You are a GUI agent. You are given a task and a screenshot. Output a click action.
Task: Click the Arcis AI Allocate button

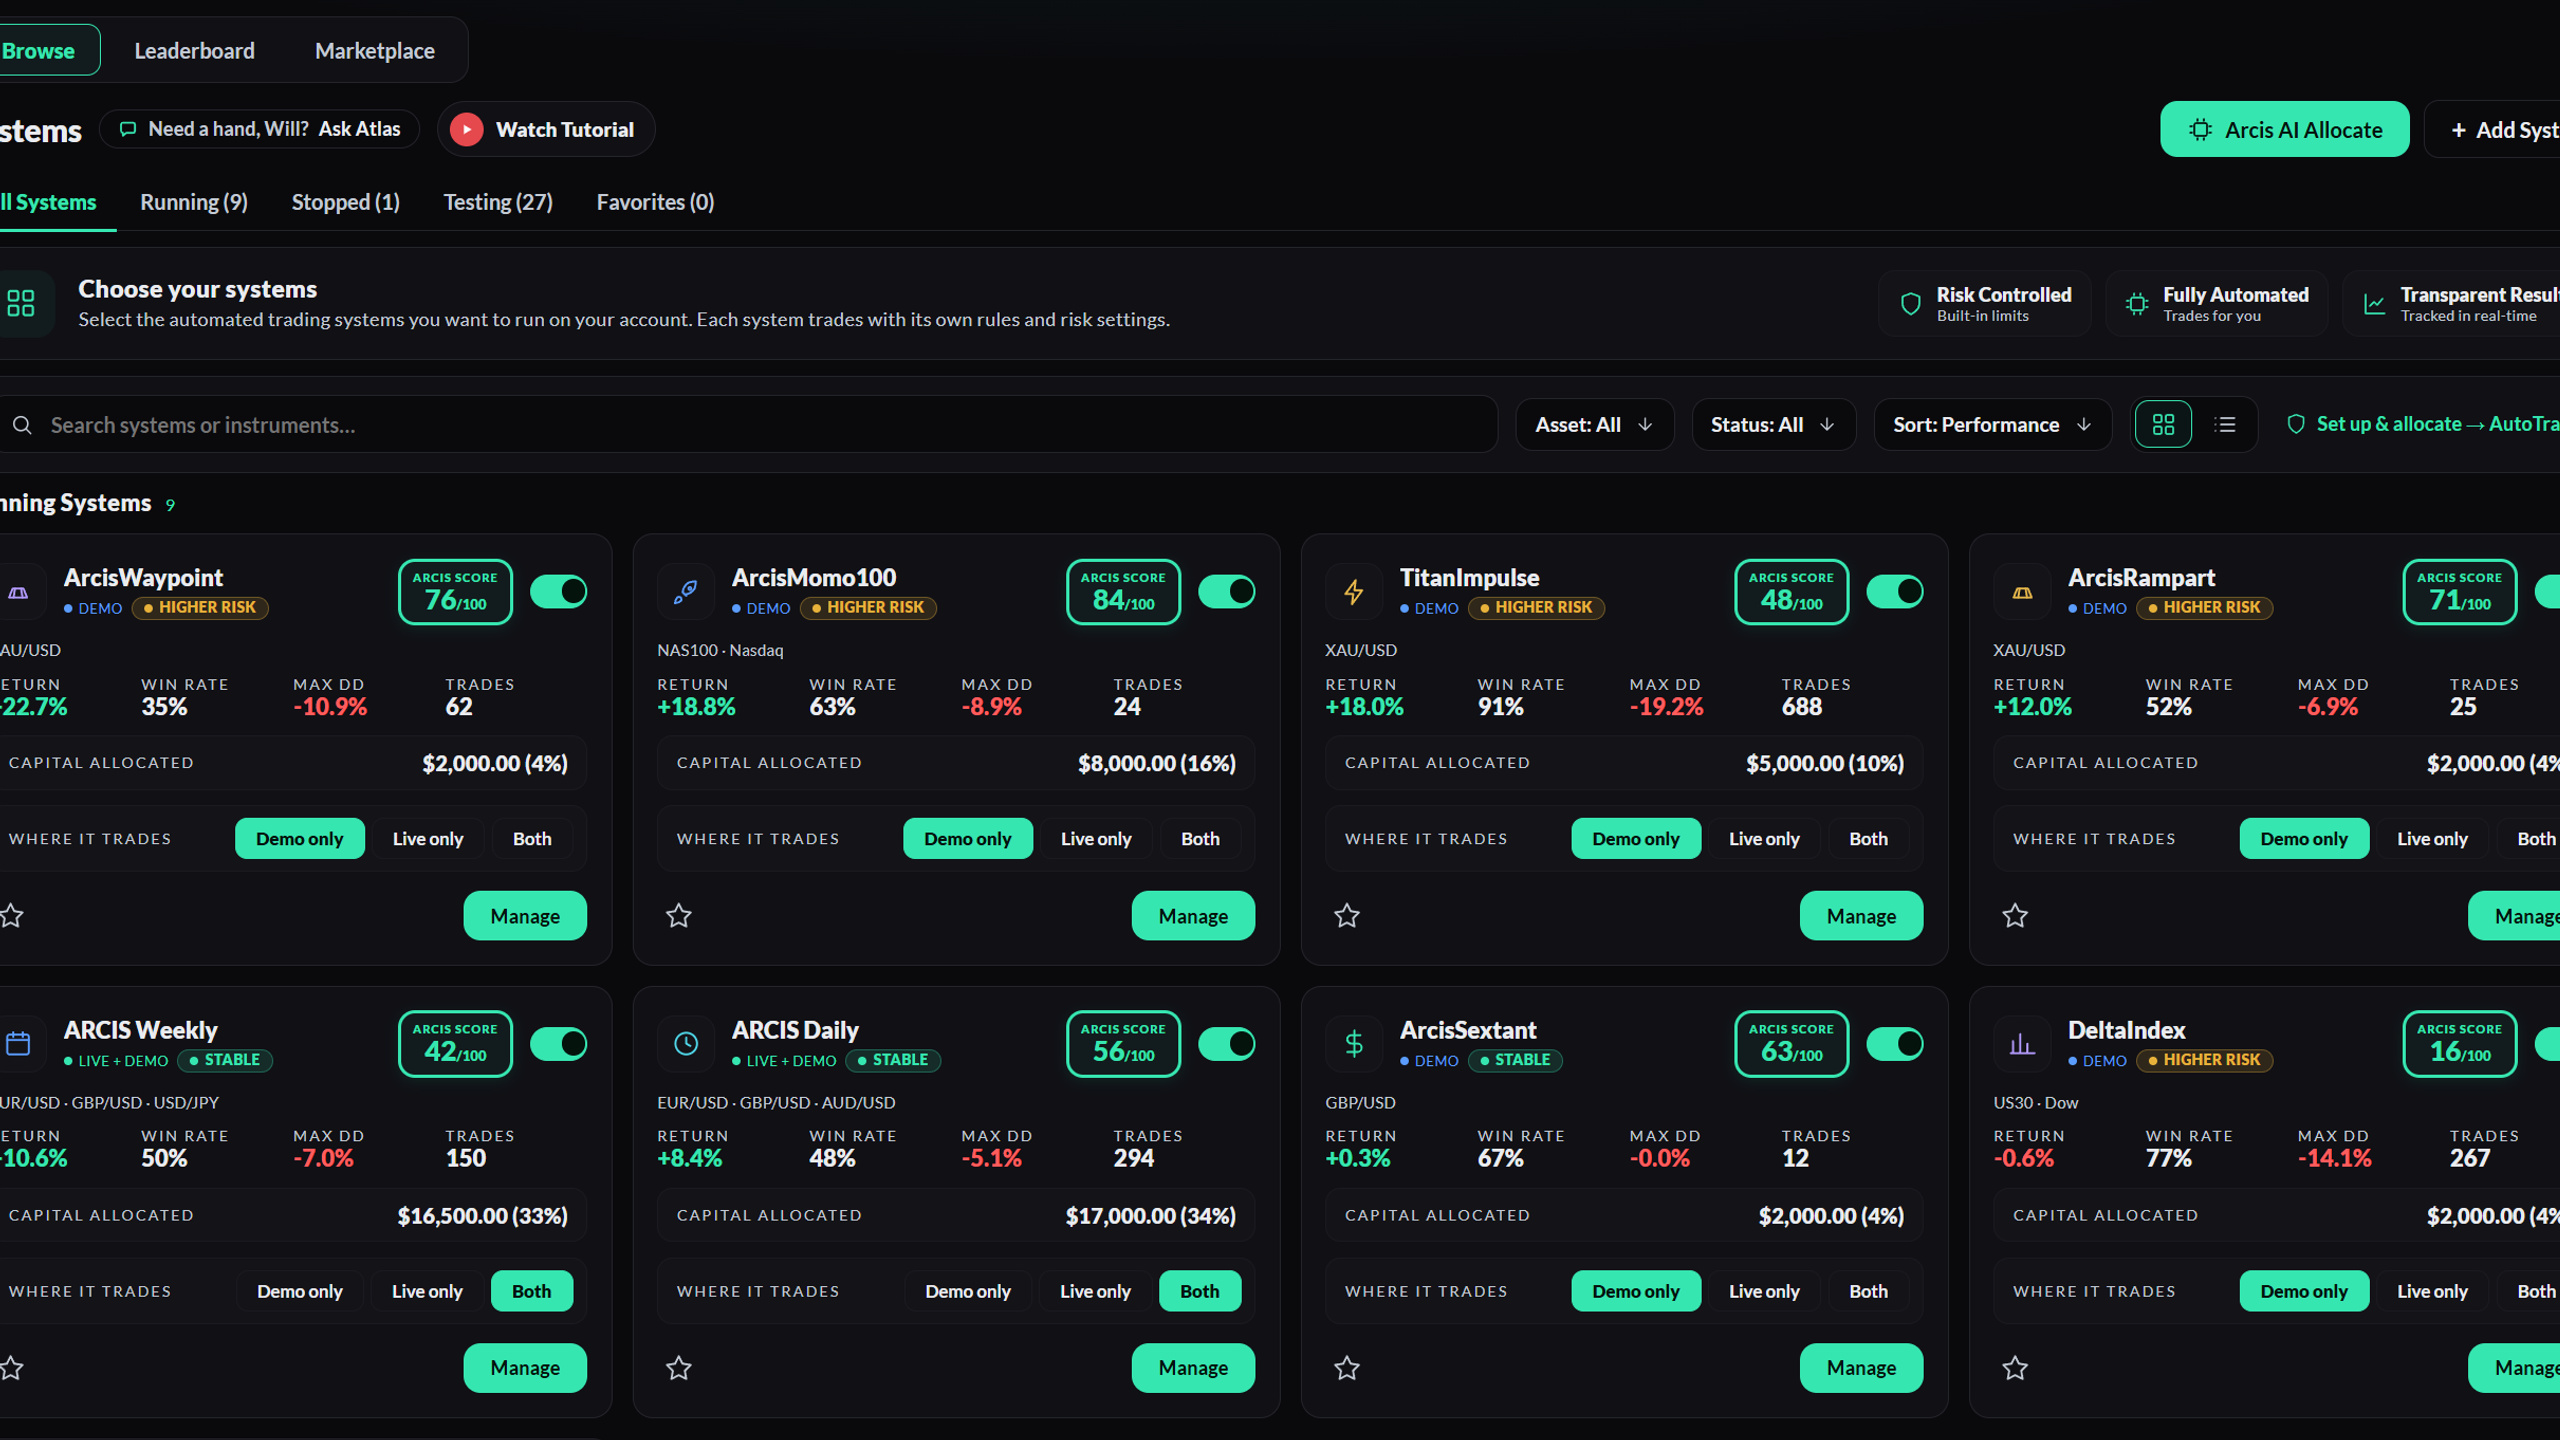click(x=2284, y=129)
